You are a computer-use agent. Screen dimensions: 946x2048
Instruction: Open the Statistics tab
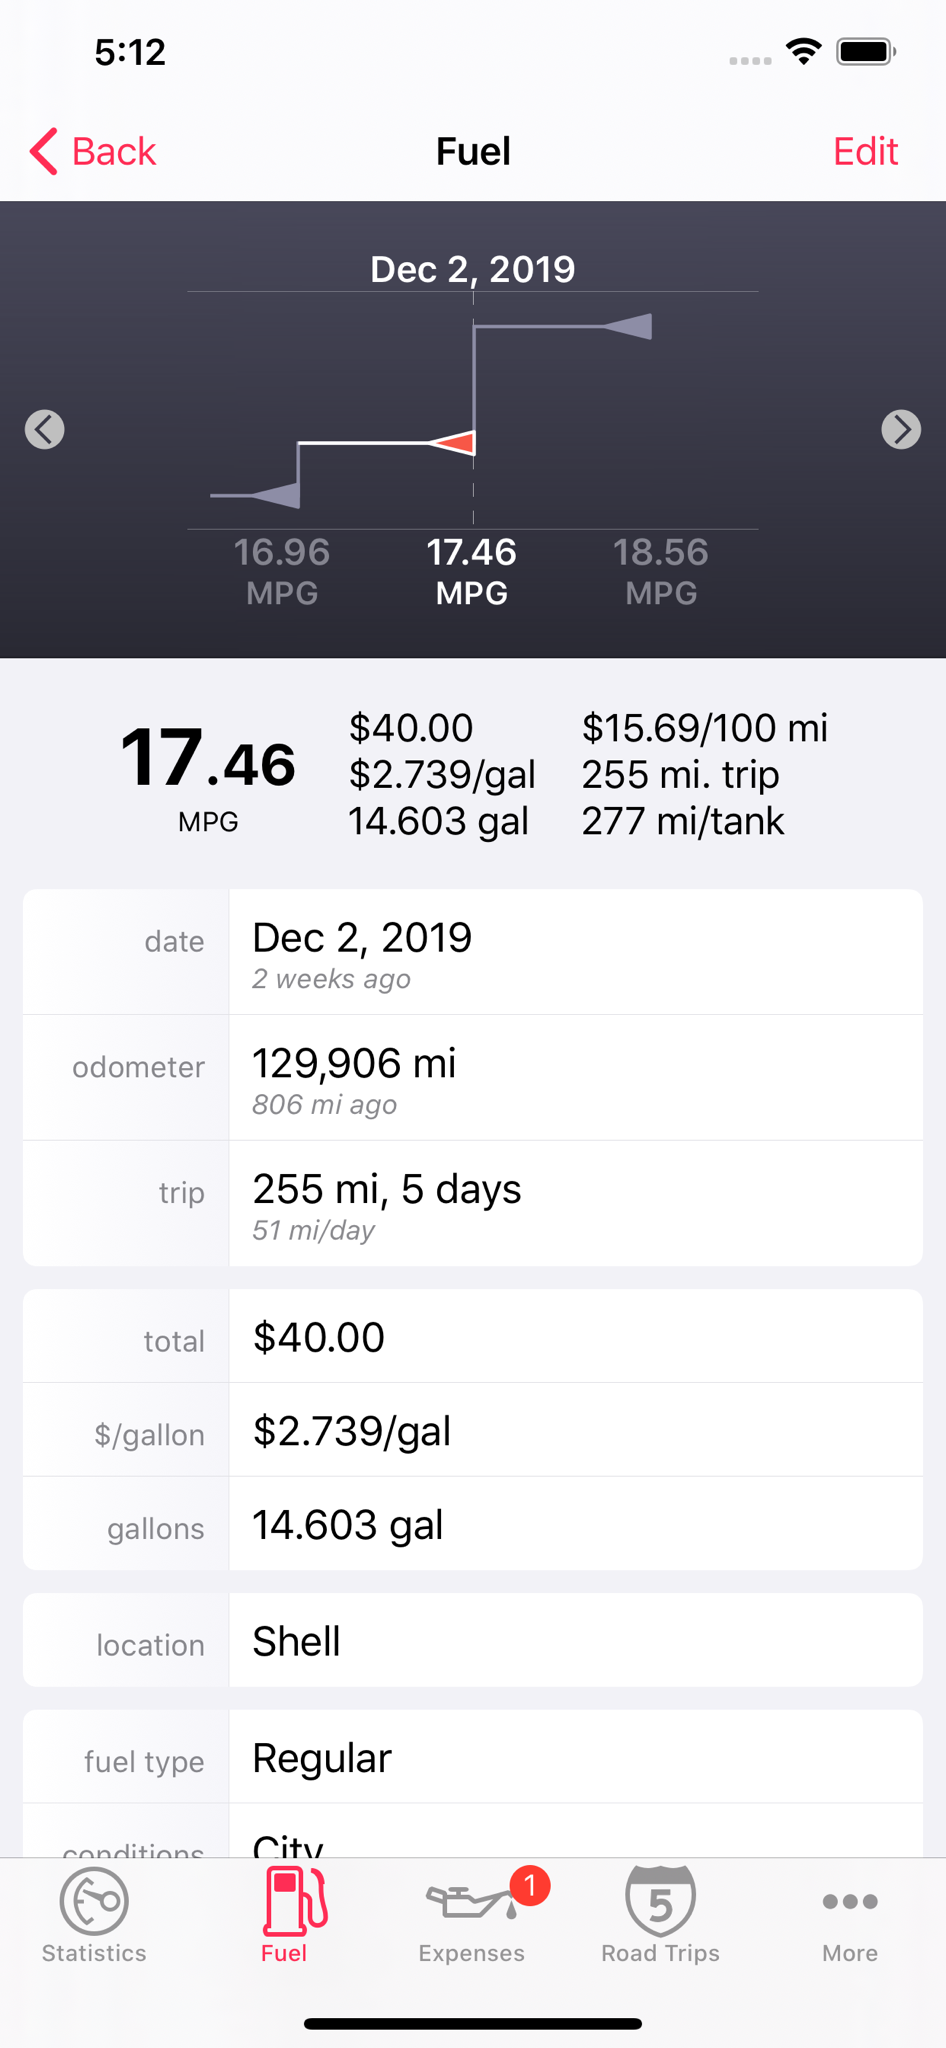pos(94,1915)
